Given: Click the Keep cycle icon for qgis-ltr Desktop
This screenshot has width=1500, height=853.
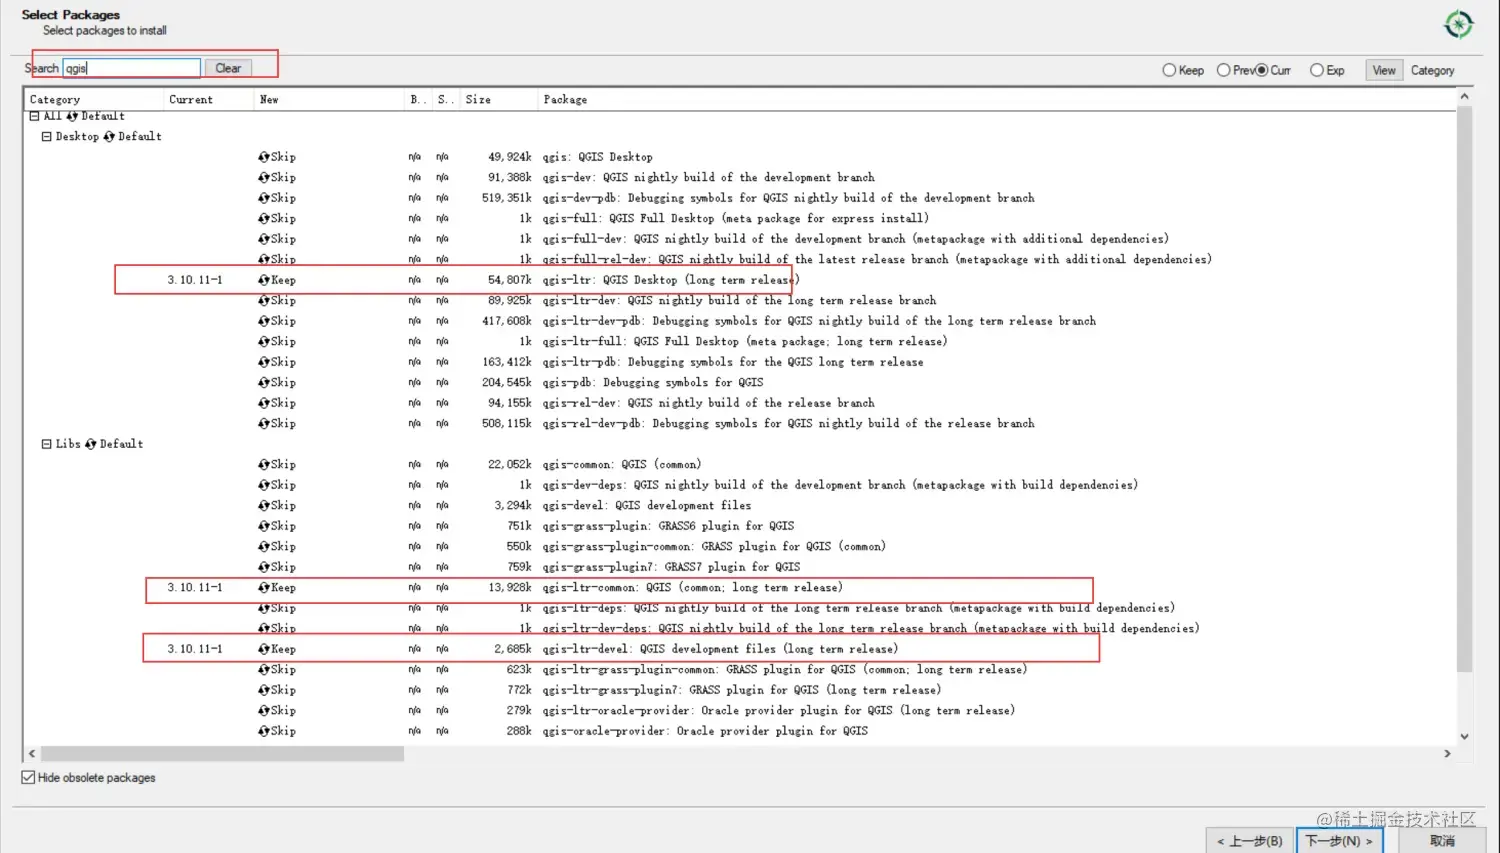Looking at the screenshot, I should click(264, 280).
